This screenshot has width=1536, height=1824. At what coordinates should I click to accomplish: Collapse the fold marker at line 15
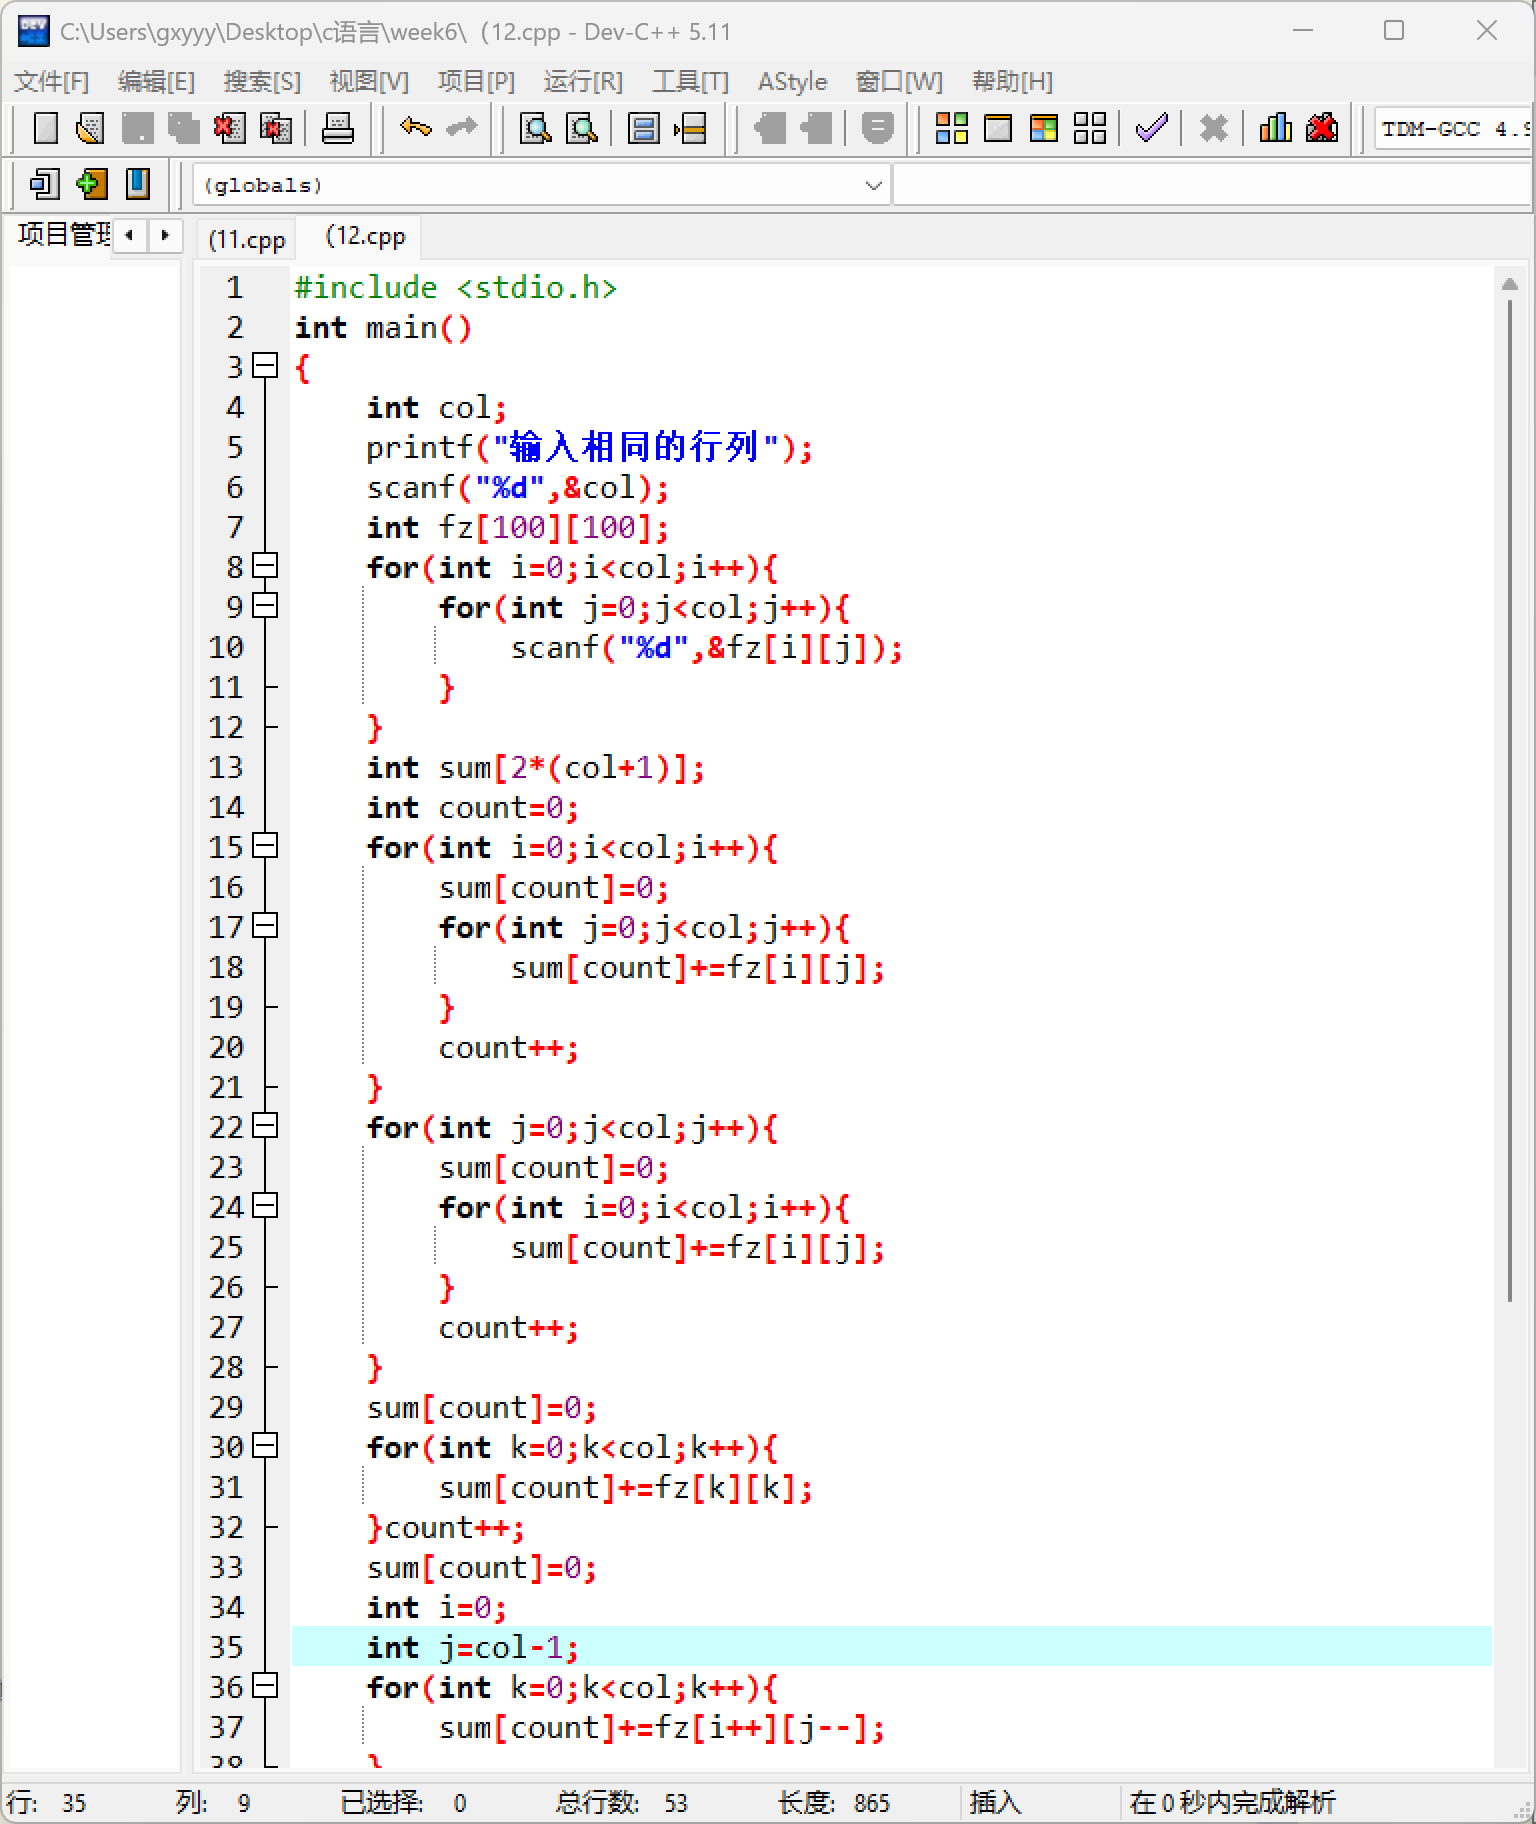(x=265, y=846)
